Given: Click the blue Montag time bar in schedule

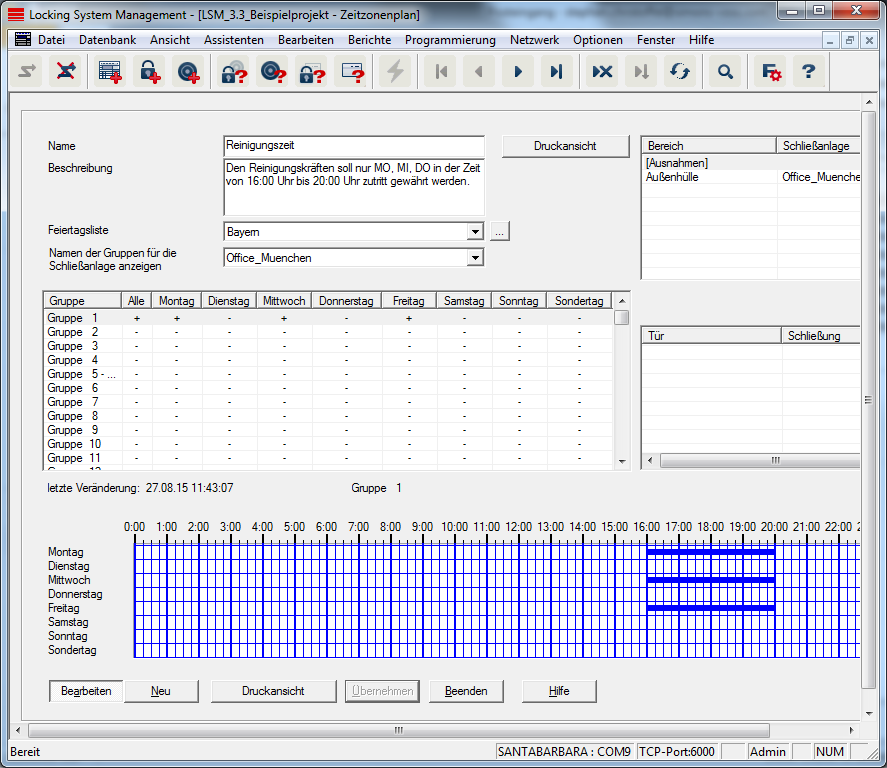Looking at the screenshot, I should [710, 552].
